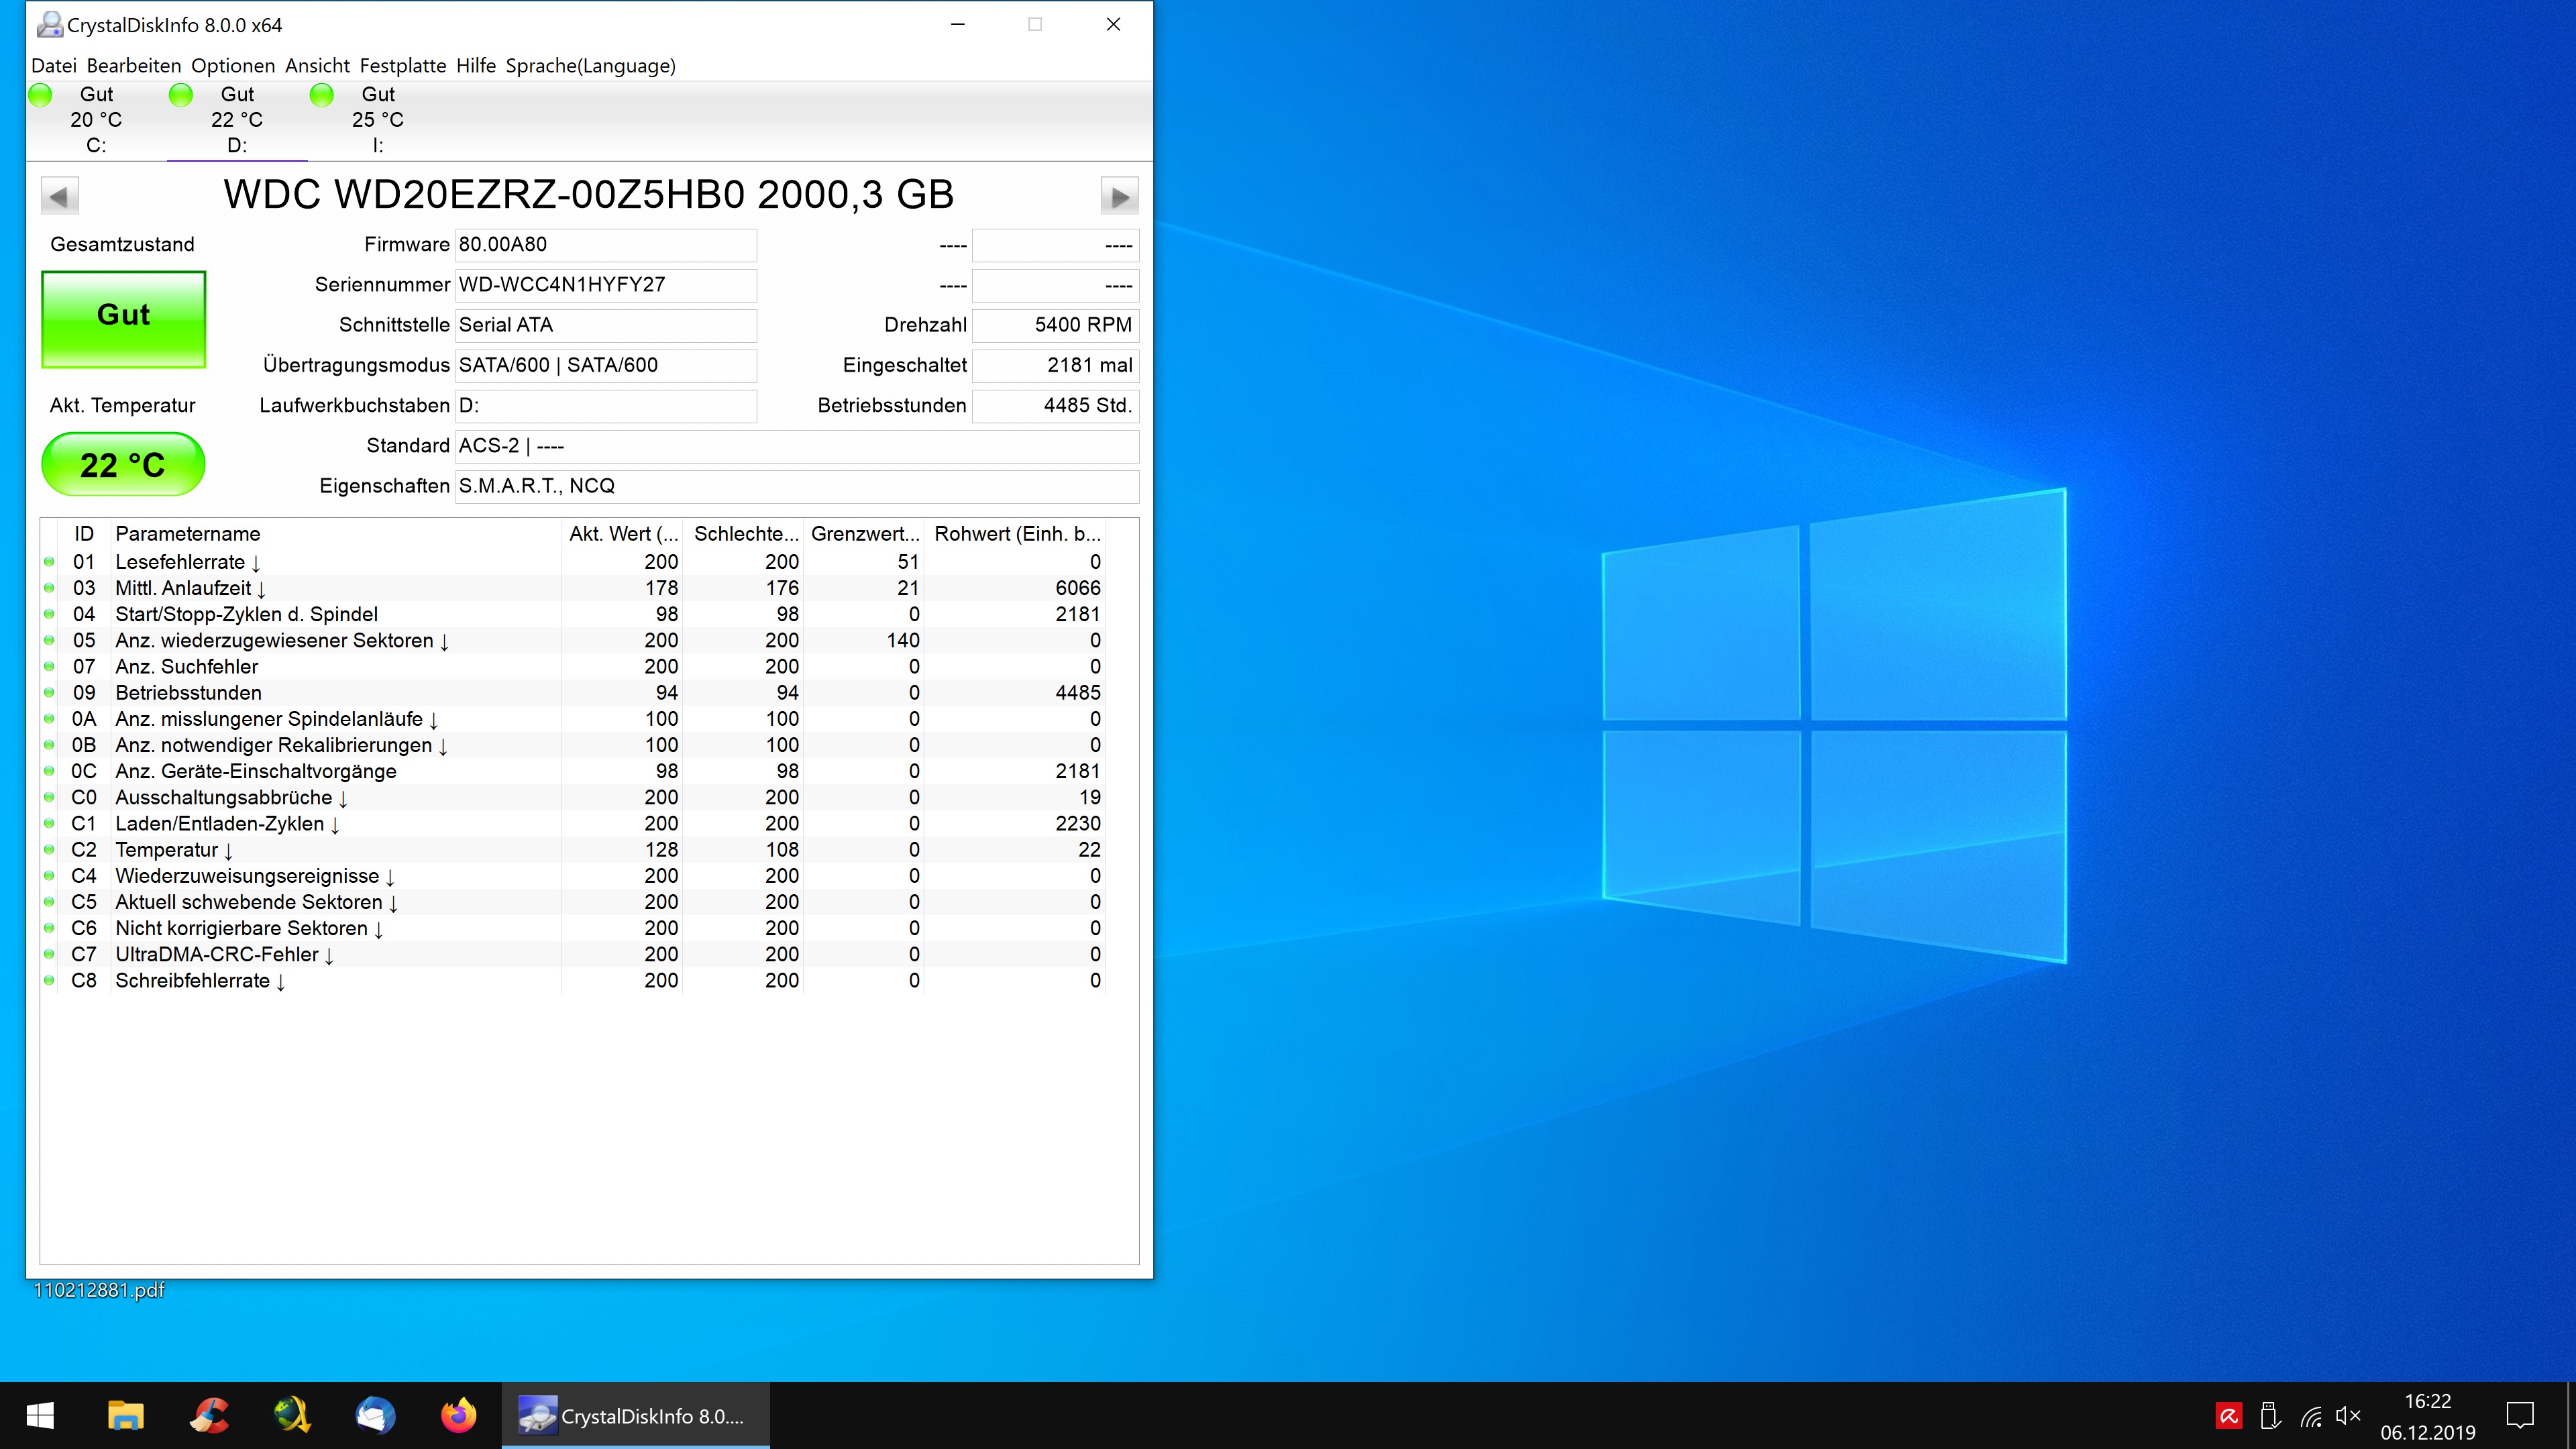The image size is (2576, 1449).
Task: Click the Rohwert column header
Action: coord(1016,534)
